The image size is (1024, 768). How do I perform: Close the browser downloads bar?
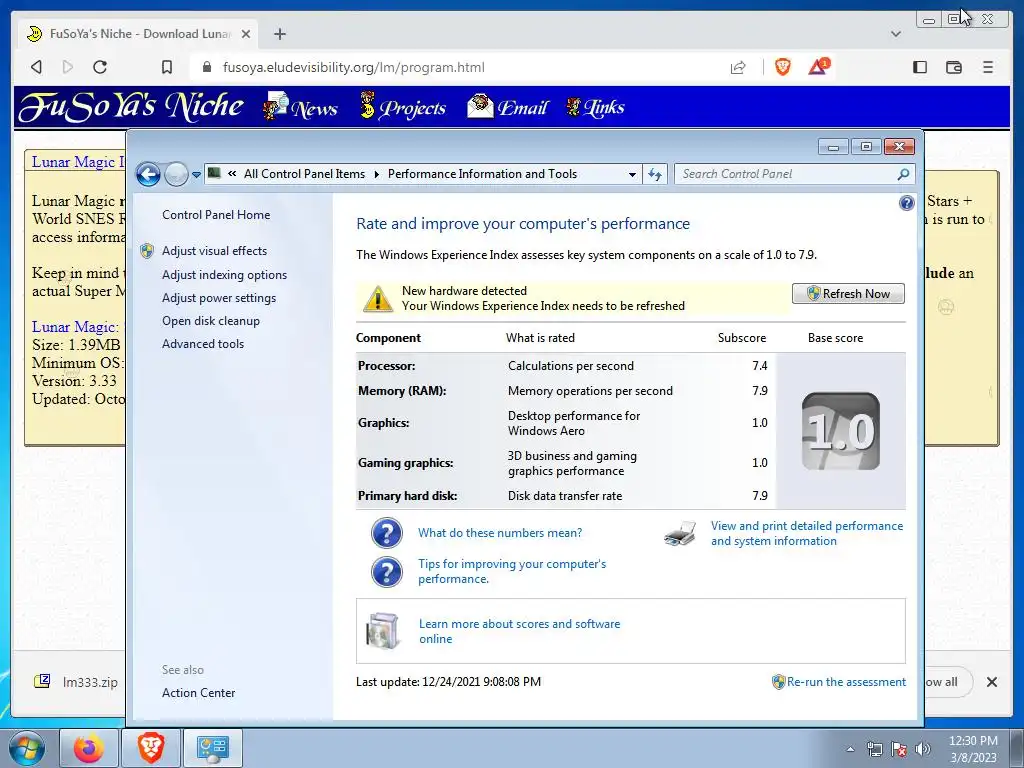[x=991, y=682]
